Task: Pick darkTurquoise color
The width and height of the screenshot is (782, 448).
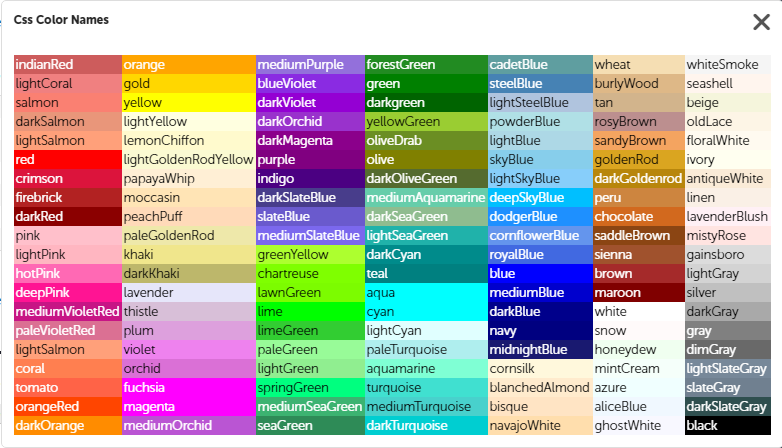Action: point(426,425)
